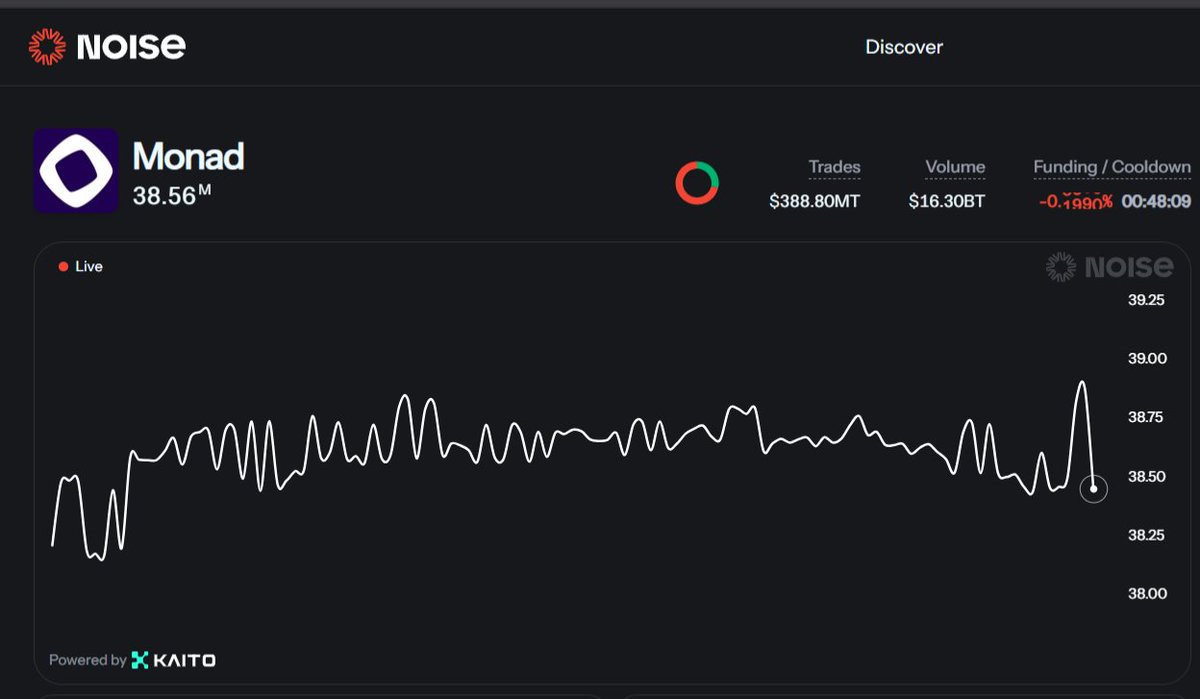
Task: Click the current price marker on chart
Action: 1094,489
